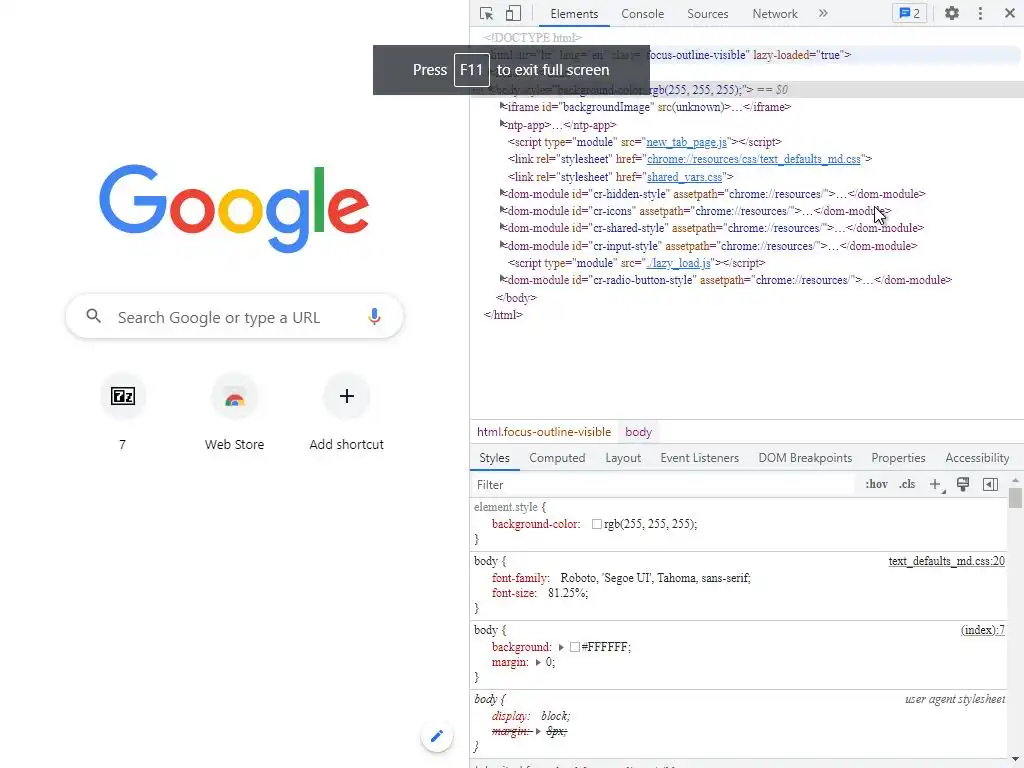Open the Properties pane tab
Image resolution: width=1024 pixels, height=768 pixels.
[x=898, y=458]
